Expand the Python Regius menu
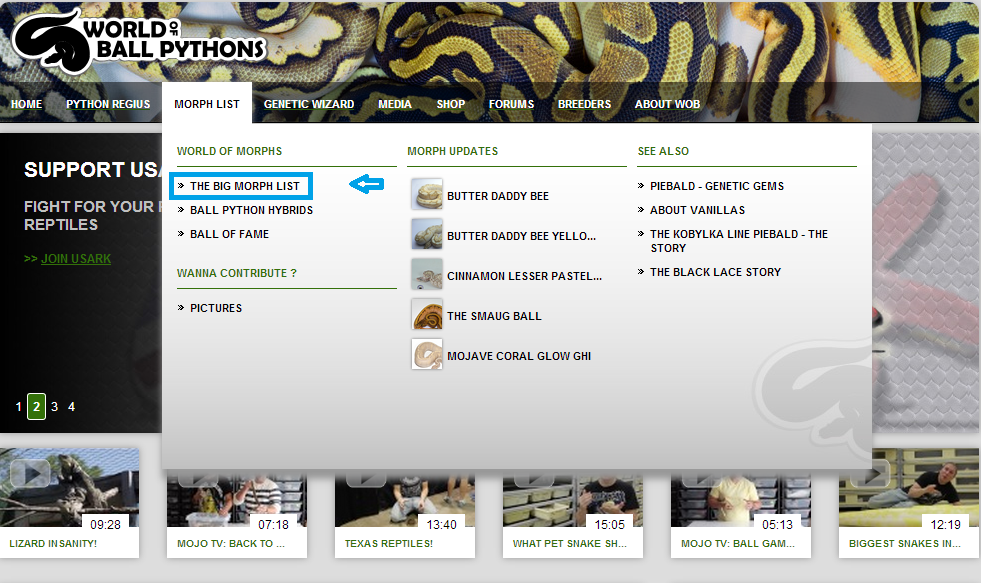The image size is (981, 583). [108, 104]
